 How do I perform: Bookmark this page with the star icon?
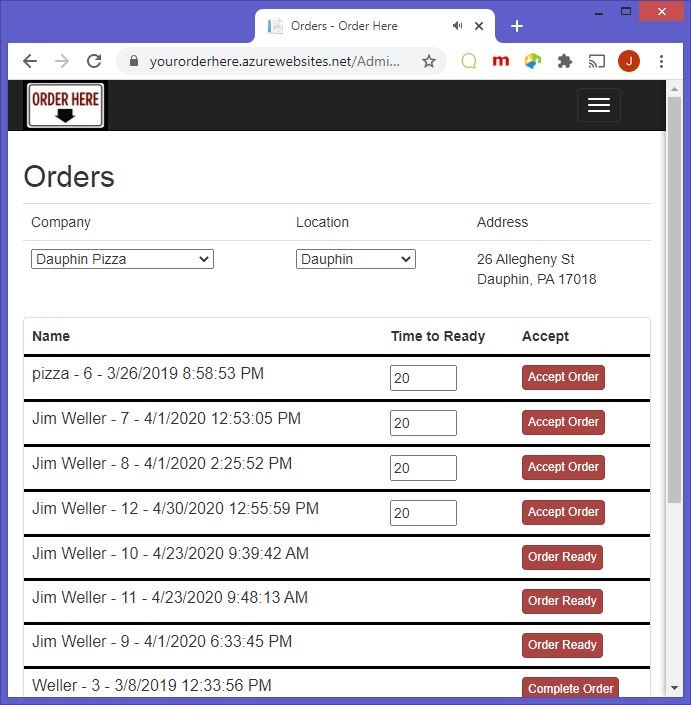[429, 61]
